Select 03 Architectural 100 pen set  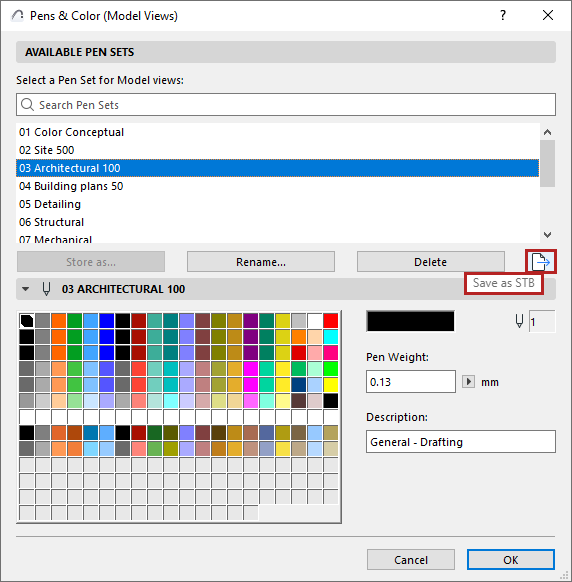pyautogui.click(x=277, y=168)
